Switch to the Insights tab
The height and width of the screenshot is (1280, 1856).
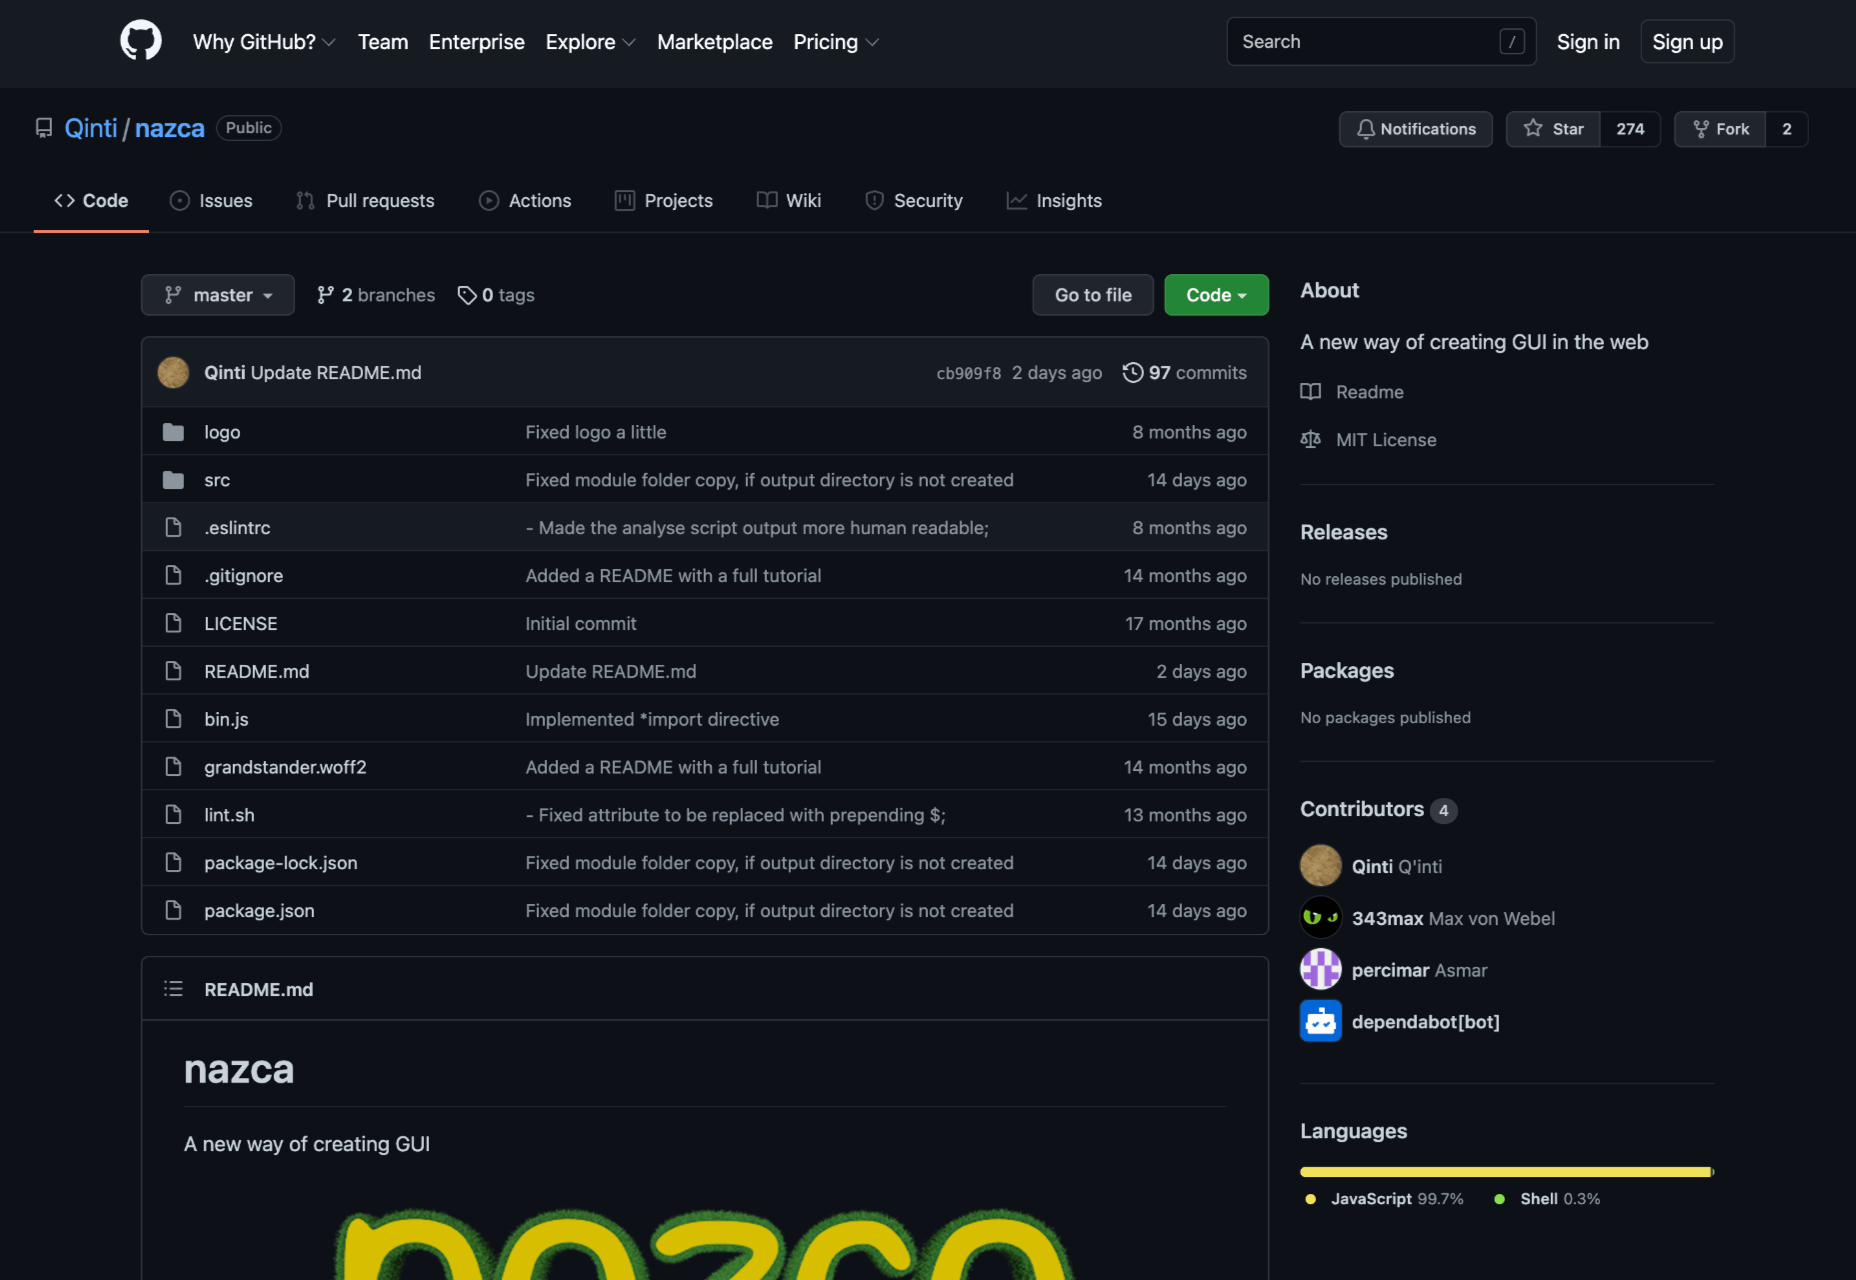tap(1054, 201)
